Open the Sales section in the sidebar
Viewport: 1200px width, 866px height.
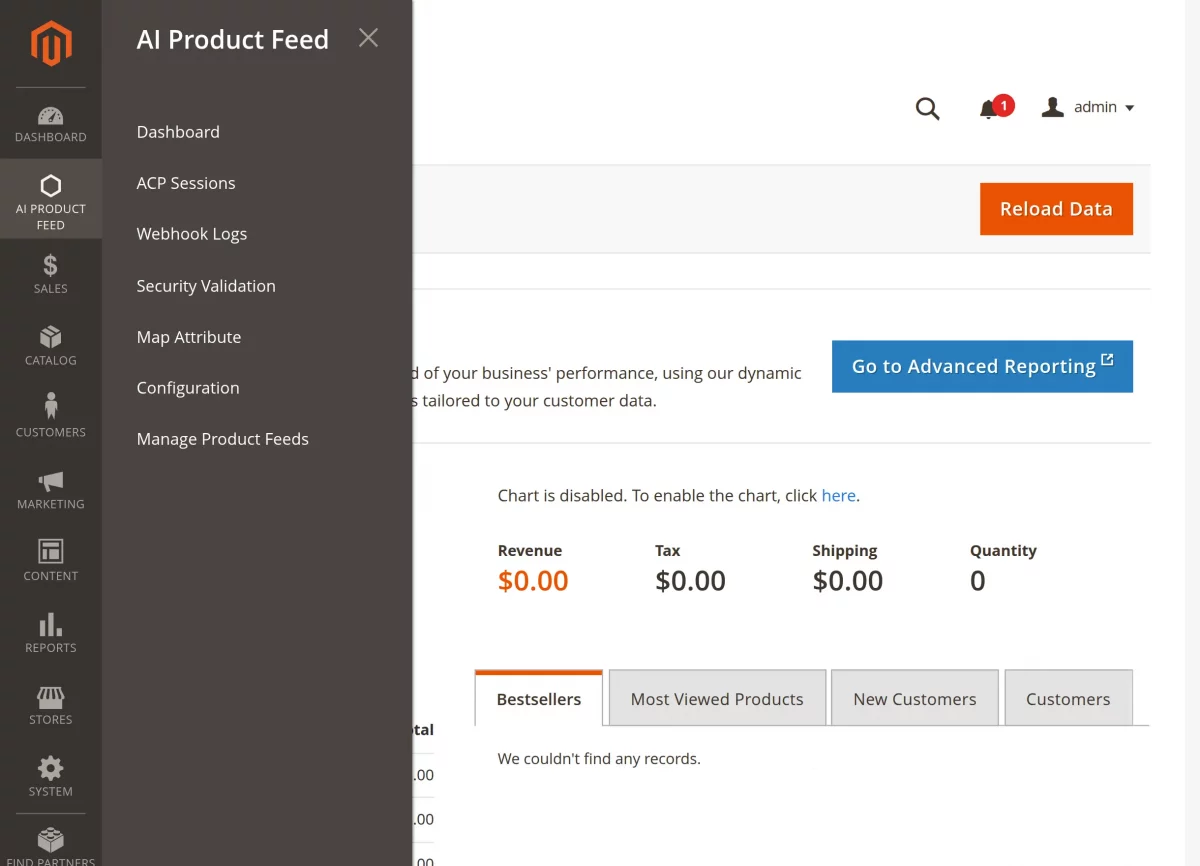50,272
